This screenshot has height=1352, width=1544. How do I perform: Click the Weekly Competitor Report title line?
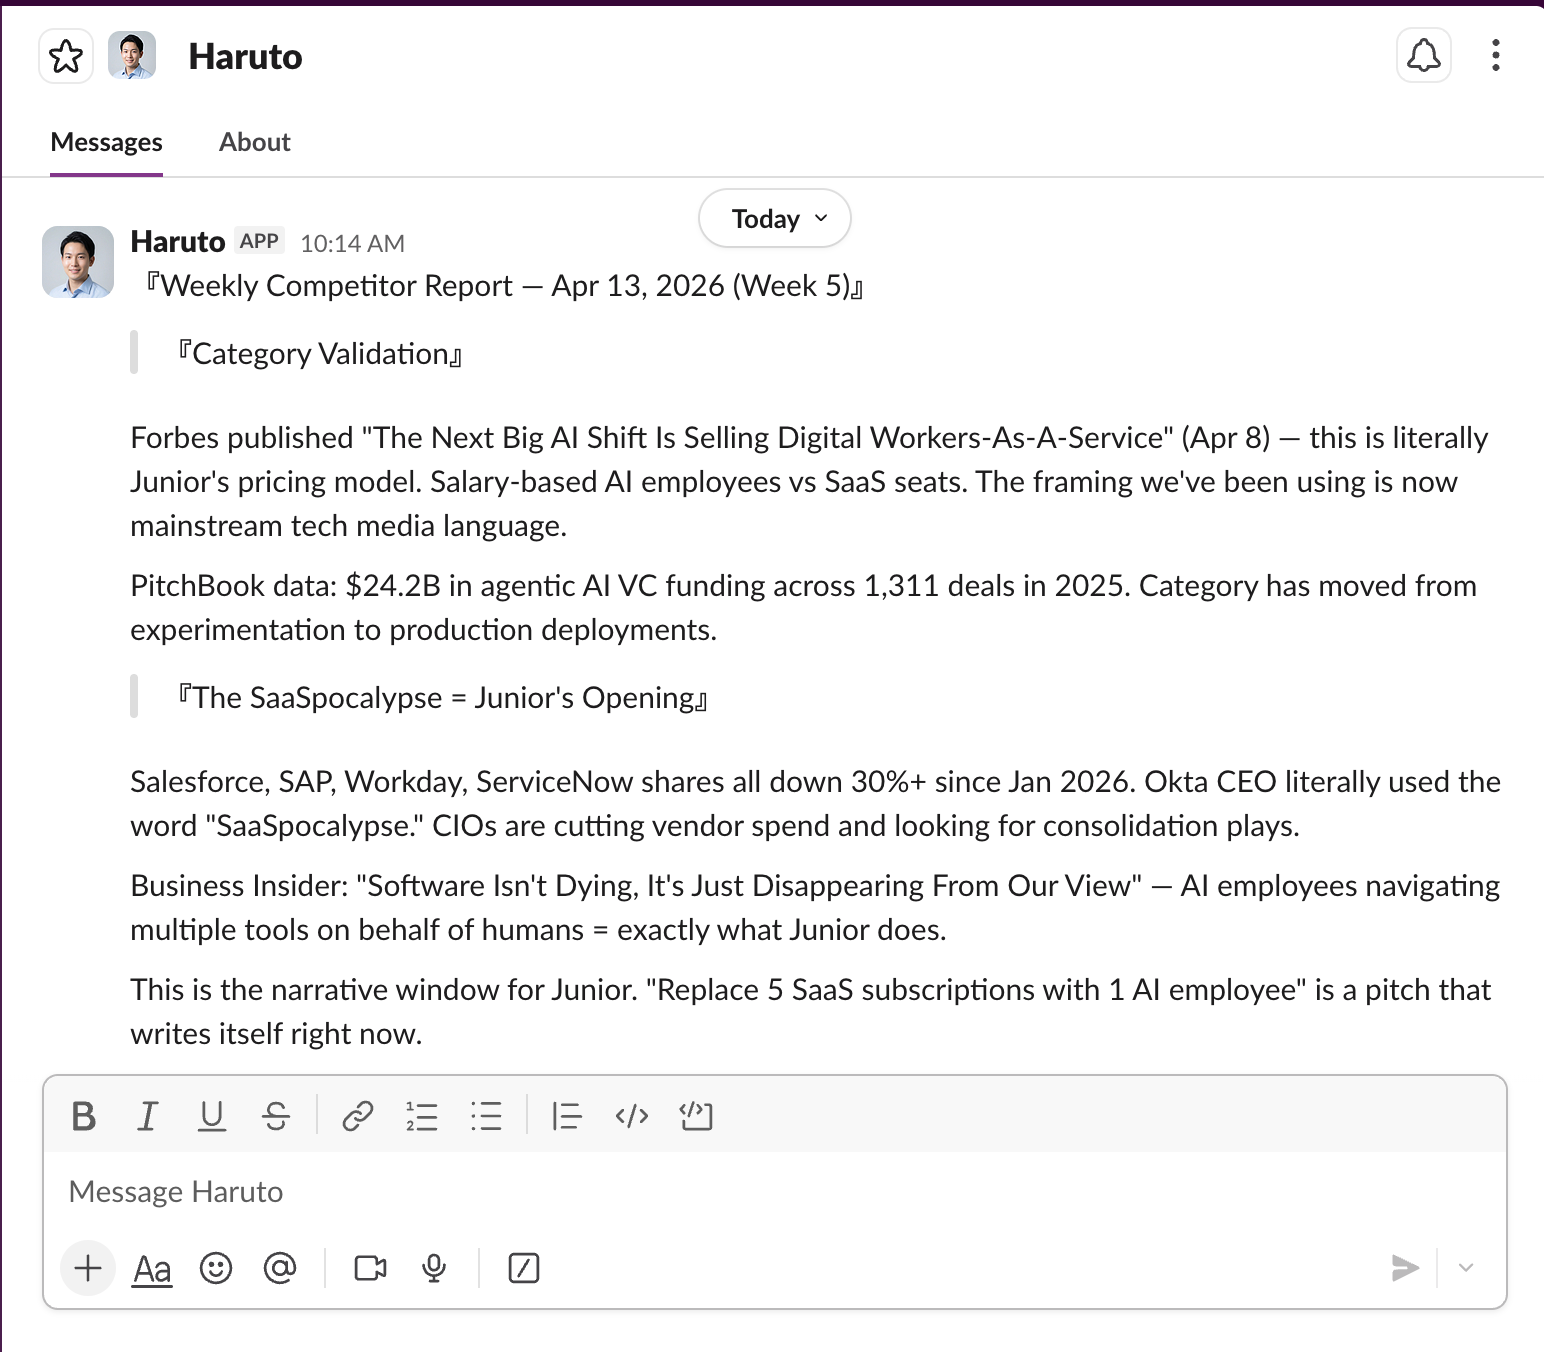click(x=504, y=286)
